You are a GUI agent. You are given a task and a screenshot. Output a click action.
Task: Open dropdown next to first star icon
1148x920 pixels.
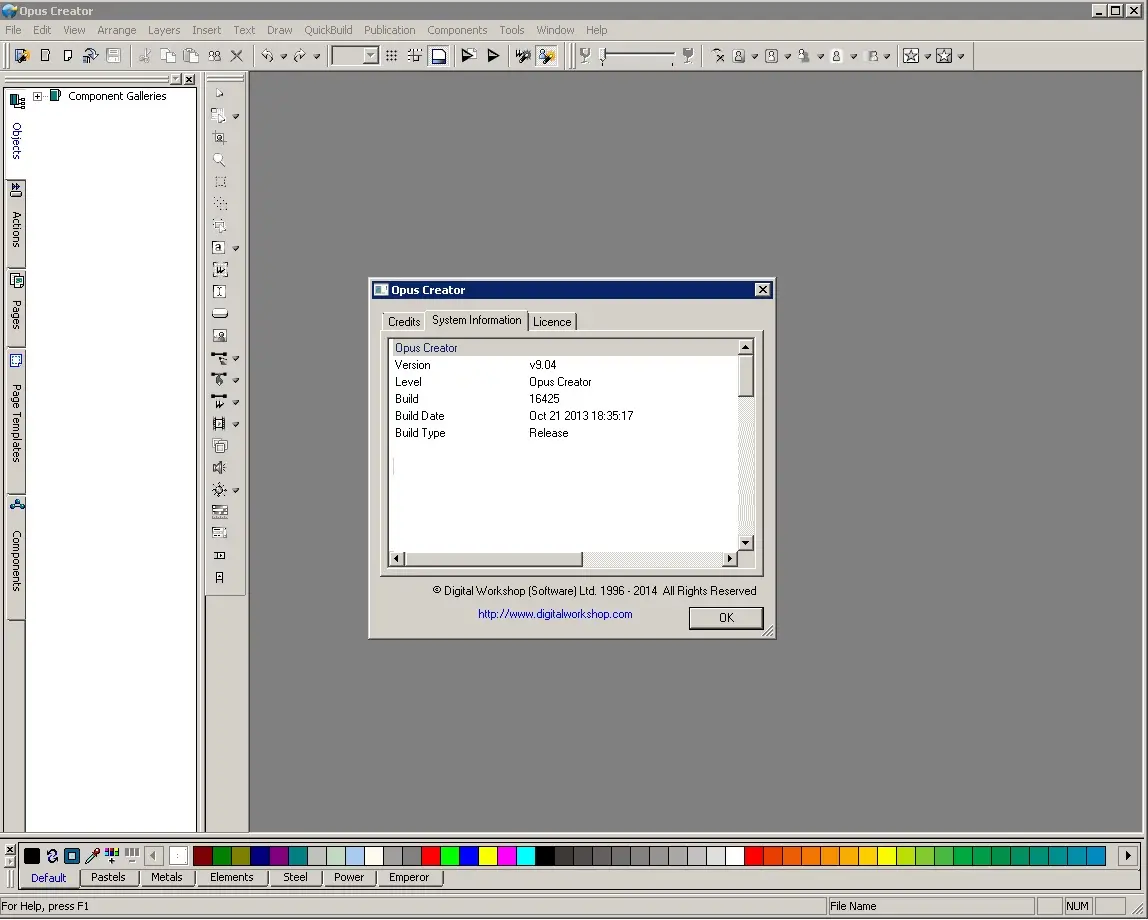pos(928,56)
